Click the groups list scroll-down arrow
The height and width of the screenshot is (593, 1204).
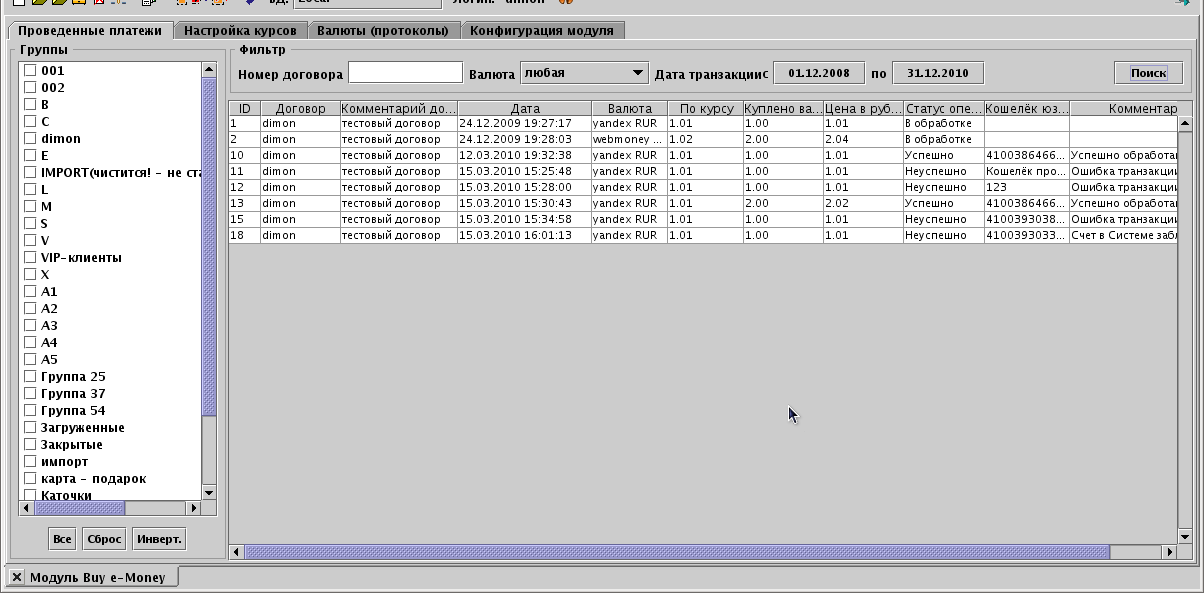click(209, 492)
